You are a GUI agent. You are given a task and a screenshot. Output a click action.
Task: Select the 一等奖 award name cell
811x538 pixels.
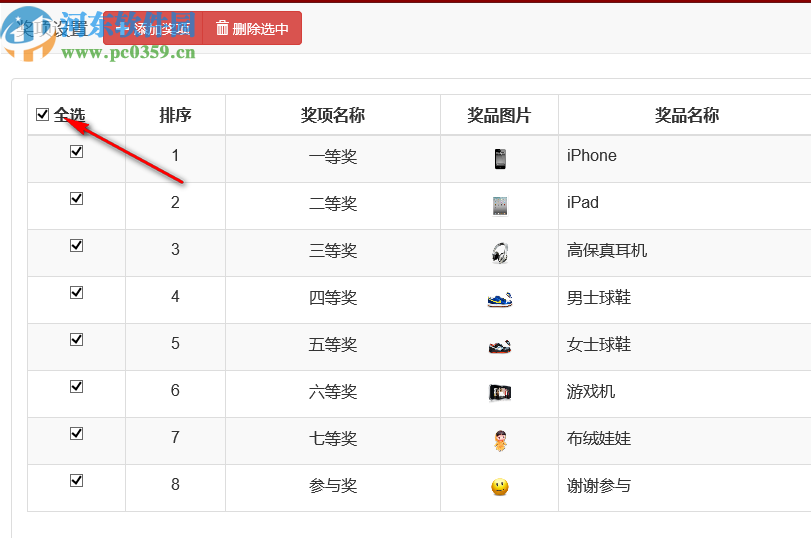pos(333,159)
